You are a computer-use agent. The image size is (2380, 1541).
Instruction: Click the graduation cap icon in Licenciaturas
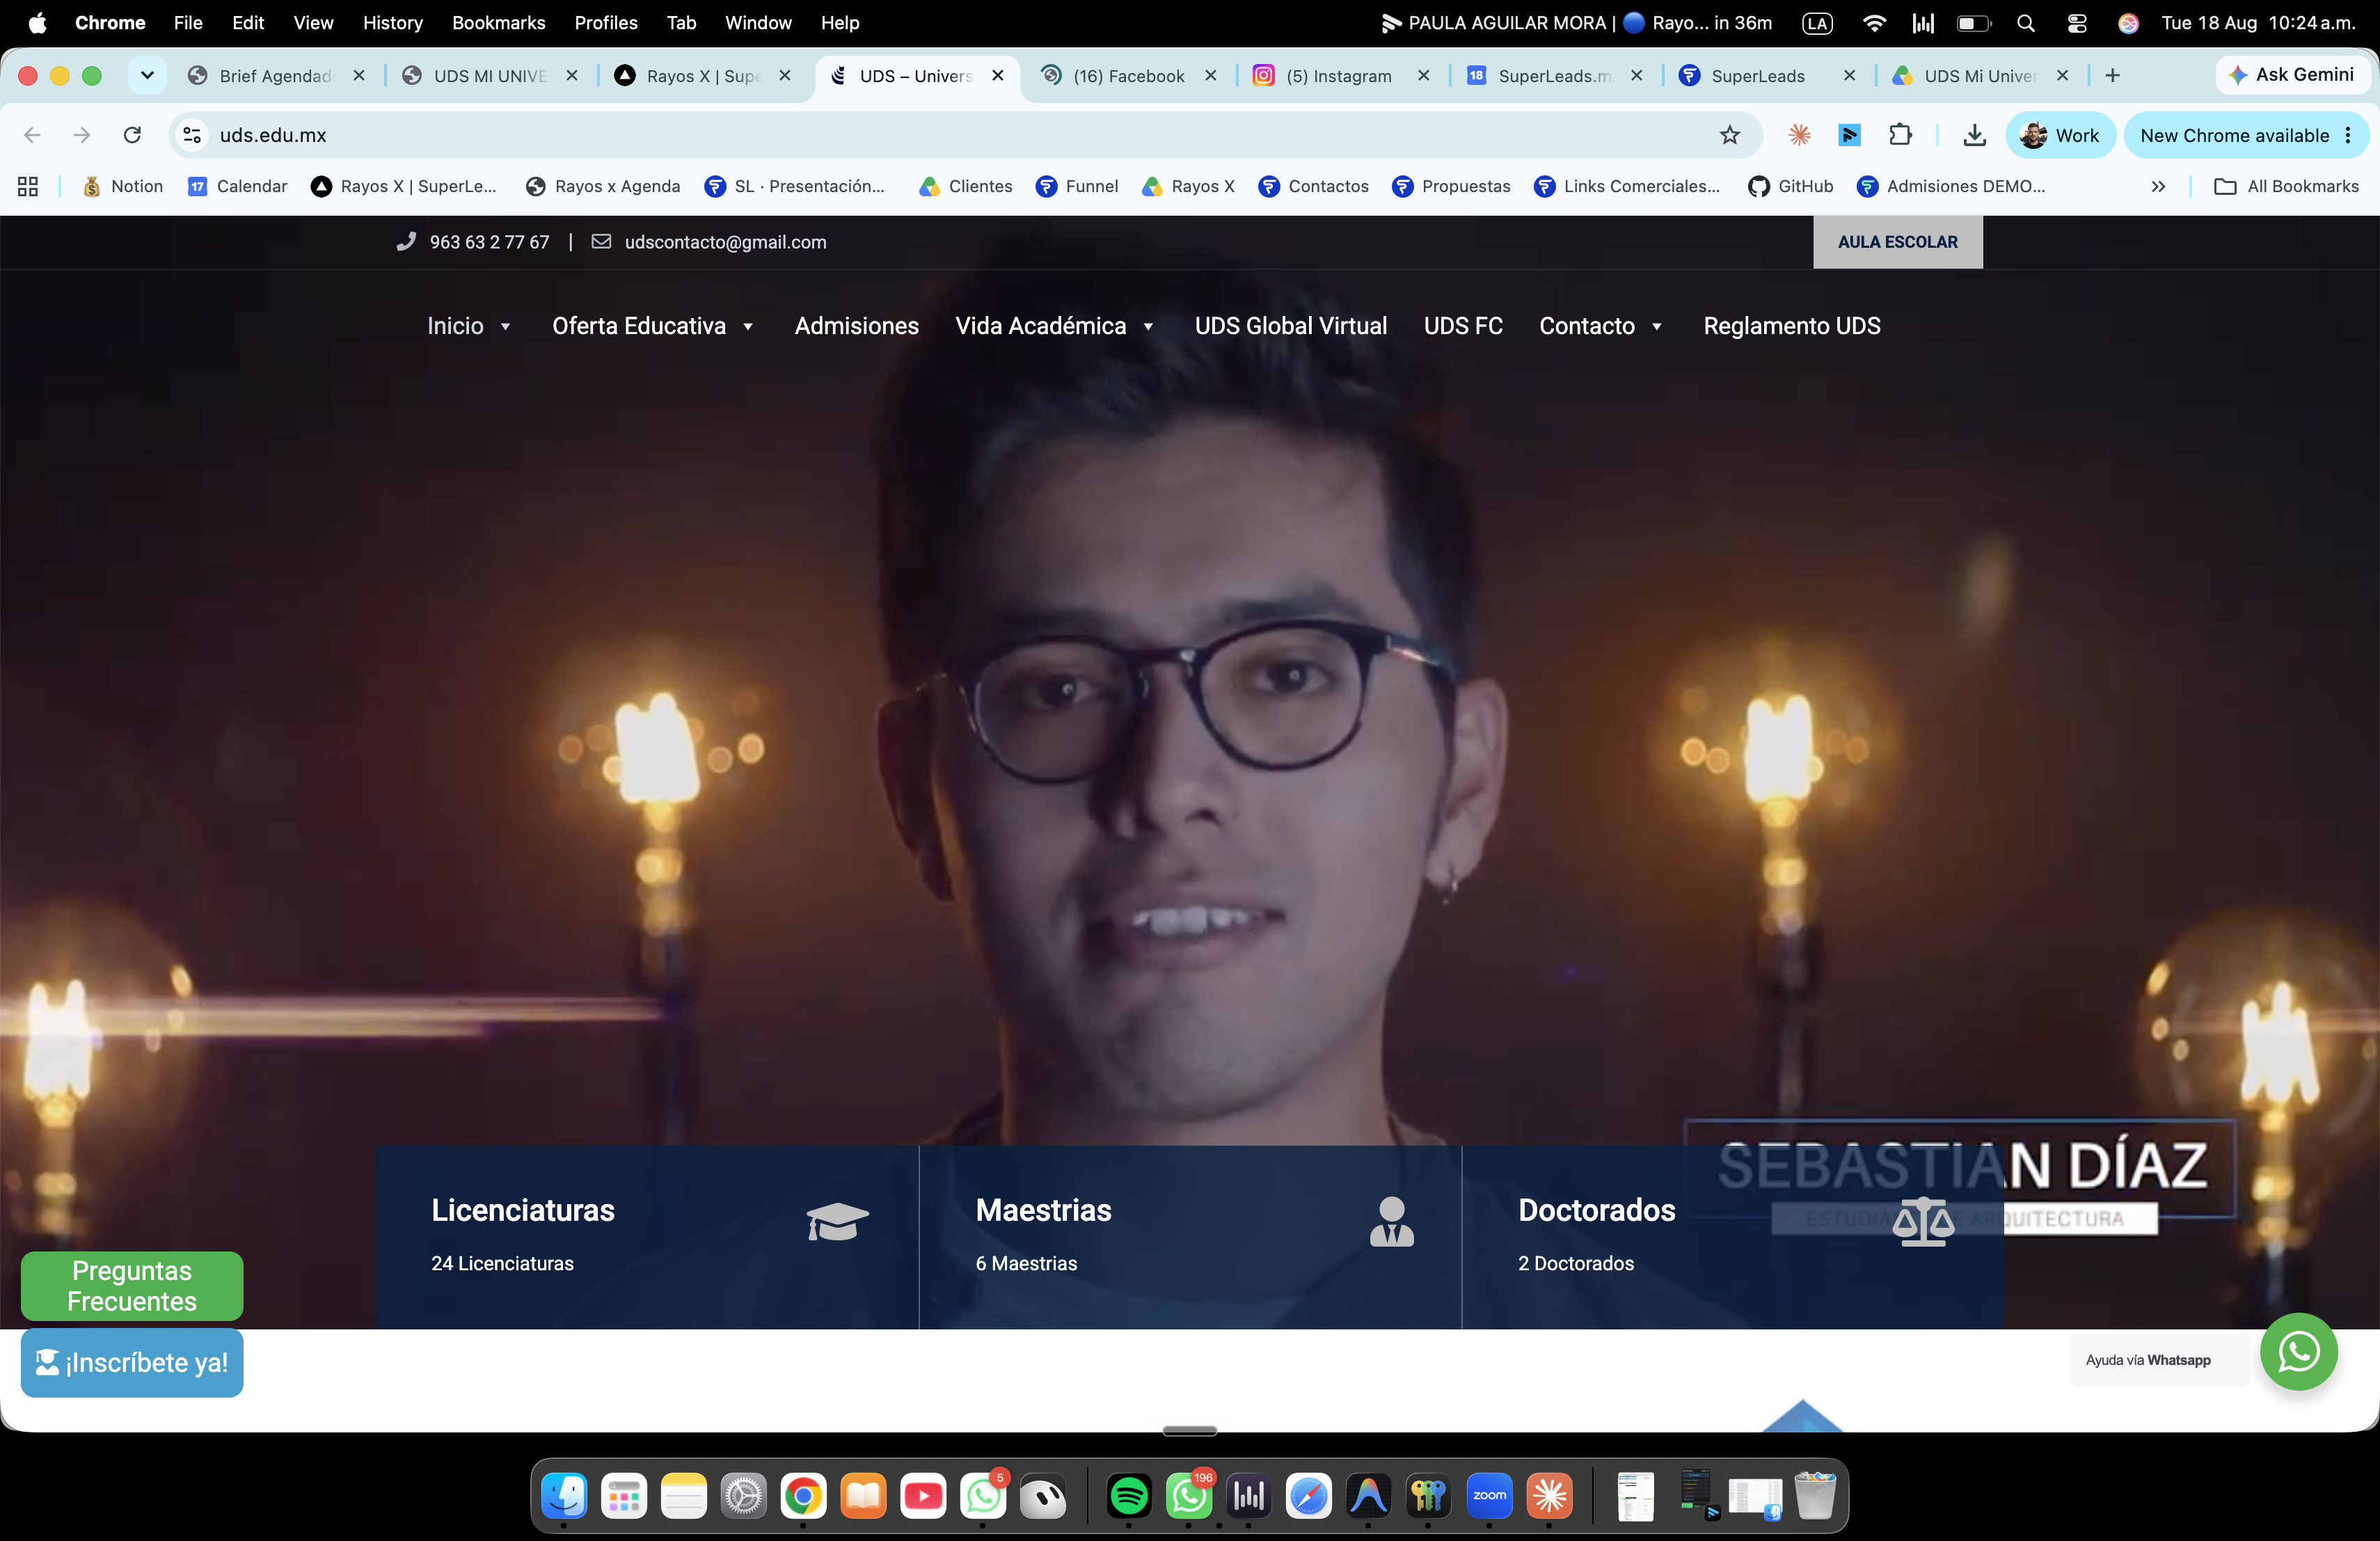837,1221
